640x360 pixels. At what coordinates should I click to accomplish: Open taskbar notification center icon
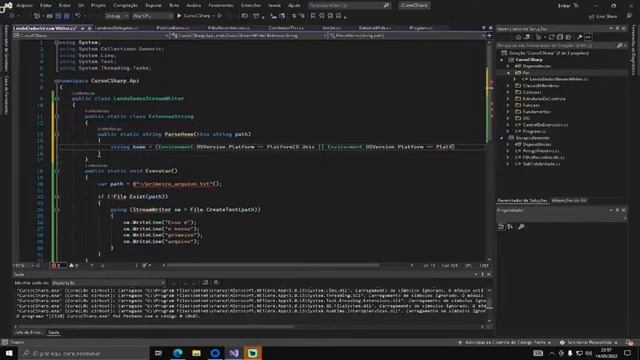point(627,353)
